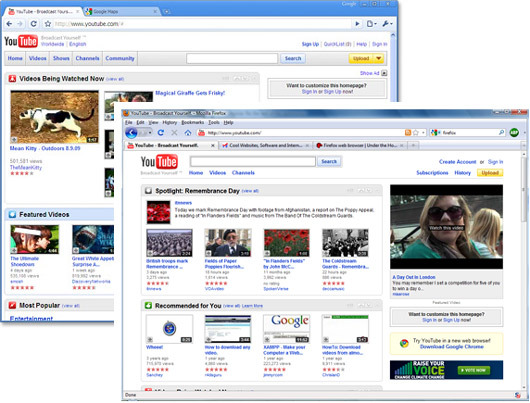The image size is (530, 403).
Task: Click Firefox home button icon
Action: tap(188, 133)
